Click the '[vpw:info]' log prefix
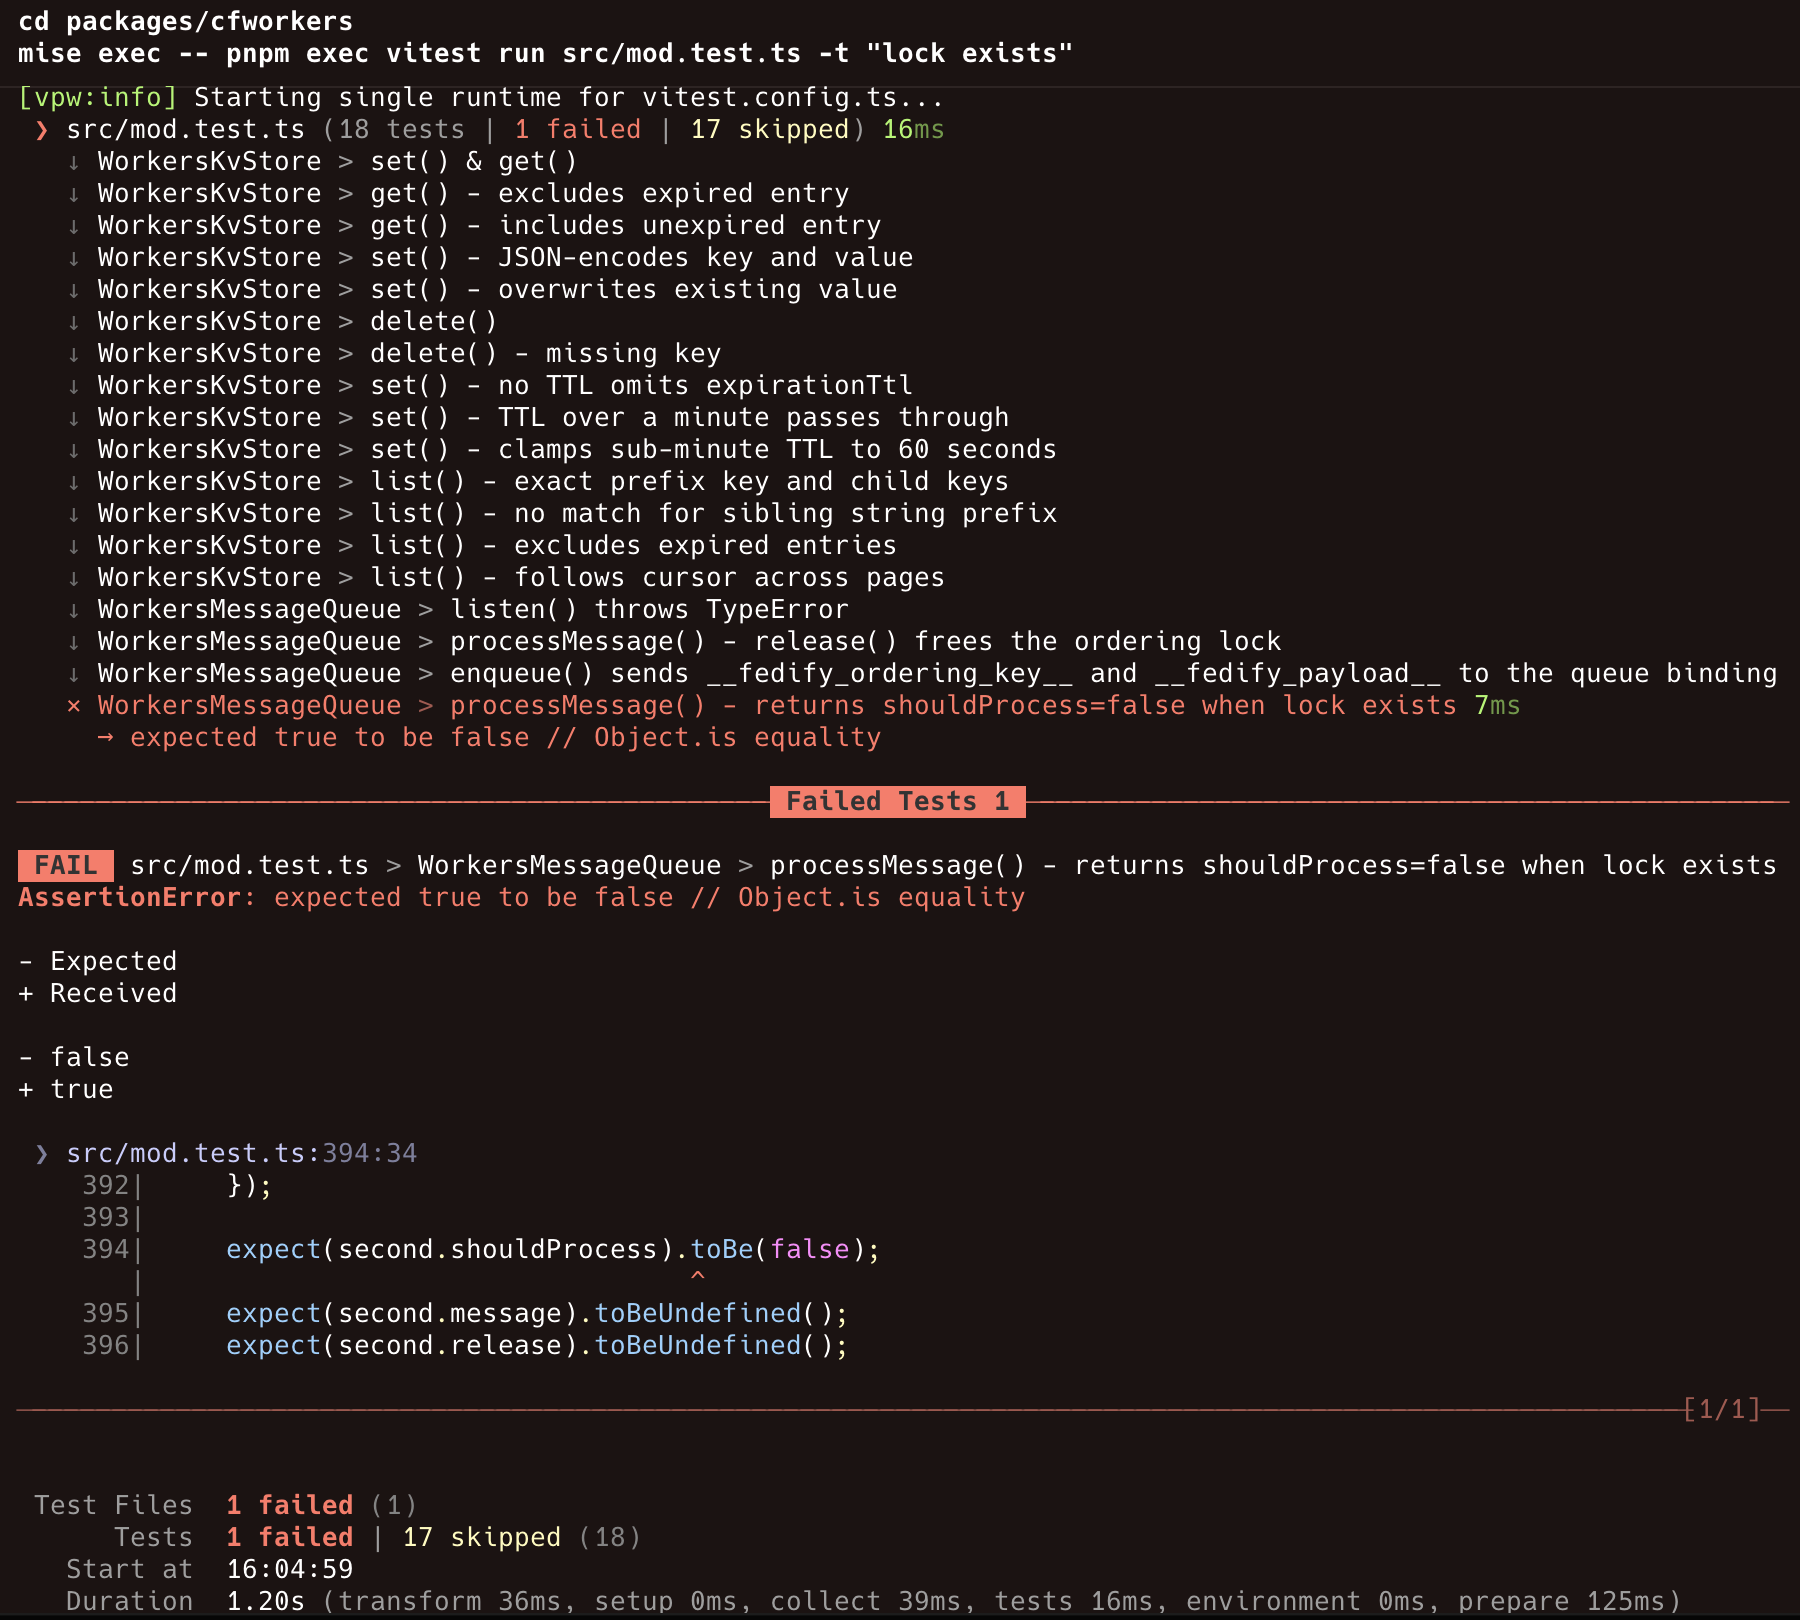This screenshot has width=1800, height=1620. point(98,97)
